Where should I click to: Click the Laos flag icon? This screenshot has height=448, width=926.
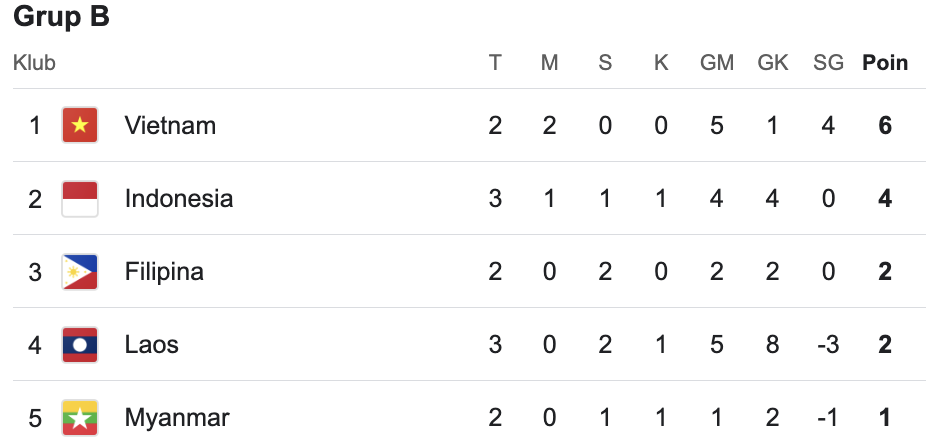click(x=80, y=345)
